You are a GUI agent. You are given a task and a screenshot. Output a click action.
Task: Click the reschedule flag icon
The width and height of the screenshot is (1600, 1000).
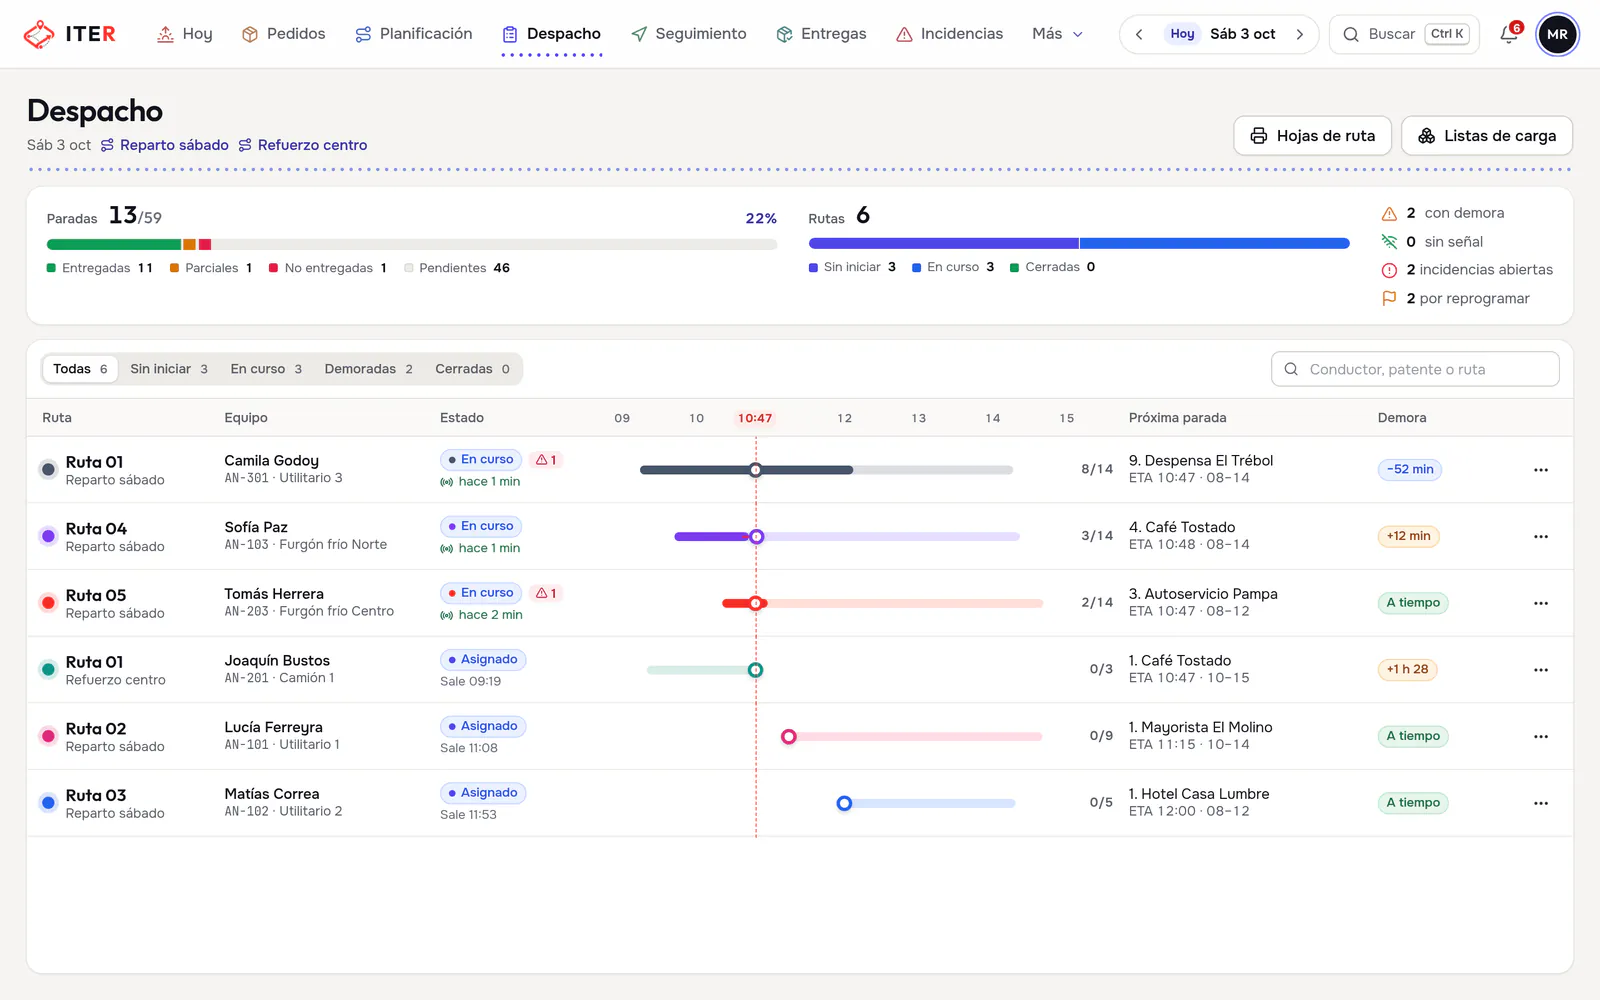coord(1389,298)
